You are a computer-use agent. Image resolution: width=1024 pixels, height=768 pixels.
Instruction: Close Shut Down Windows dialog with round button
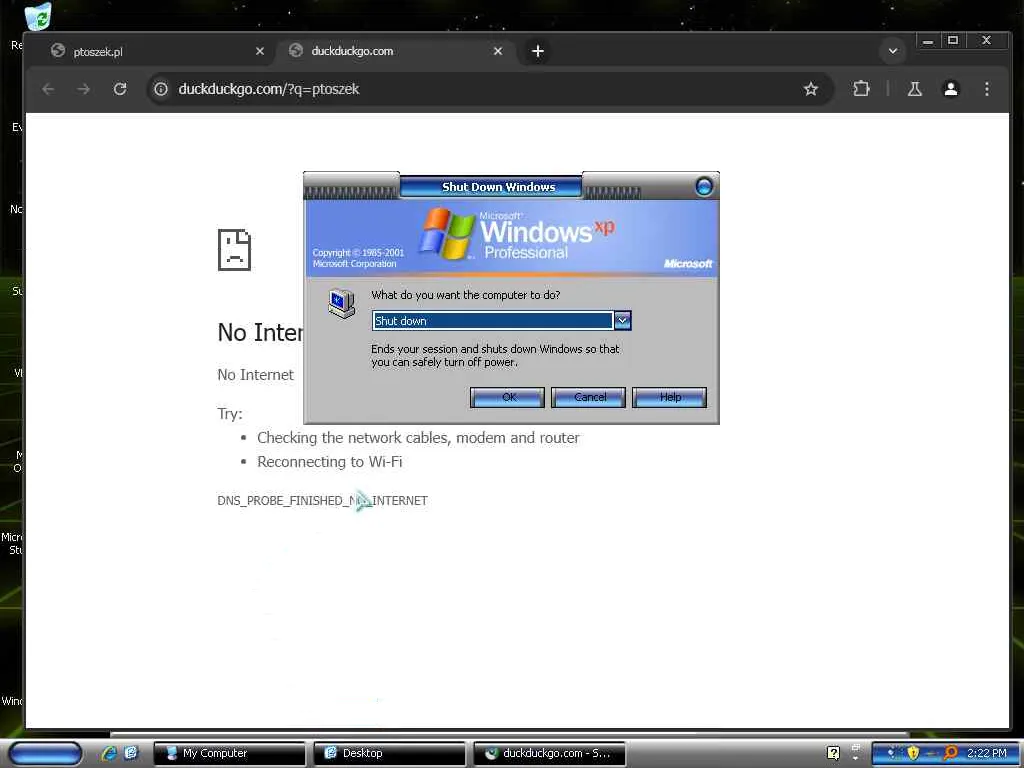tap(704, 187)
